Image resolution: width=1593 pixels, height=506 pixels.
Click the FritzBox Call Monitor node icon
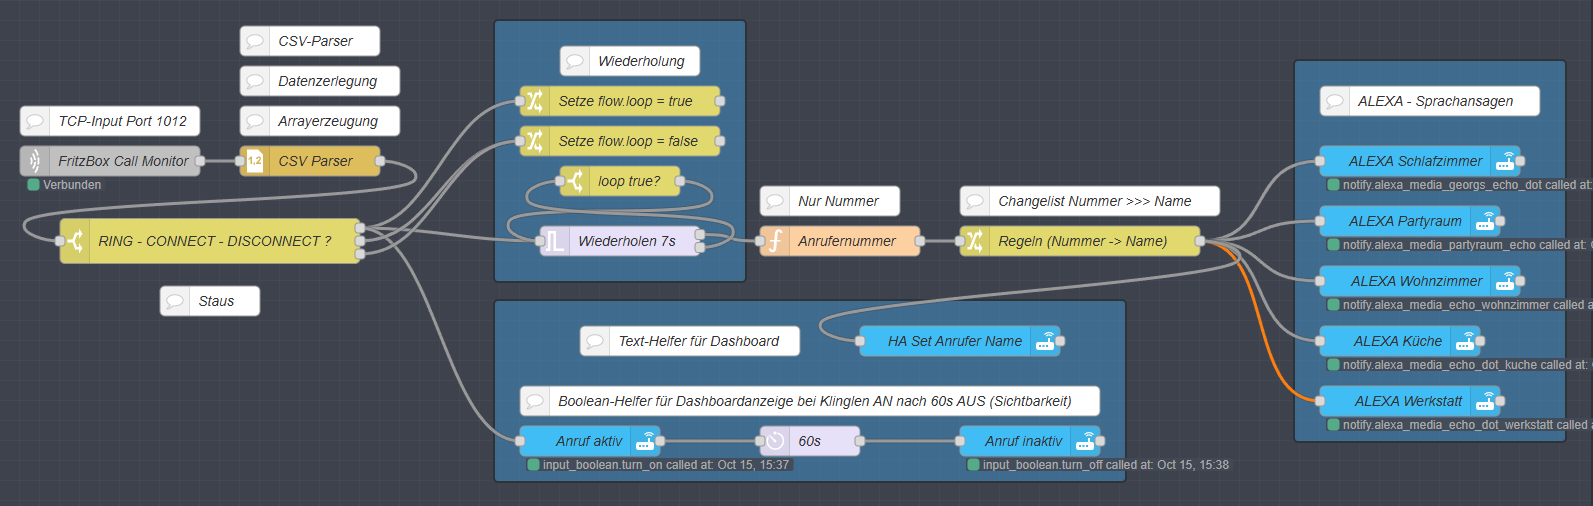click(x=35, y=161)
